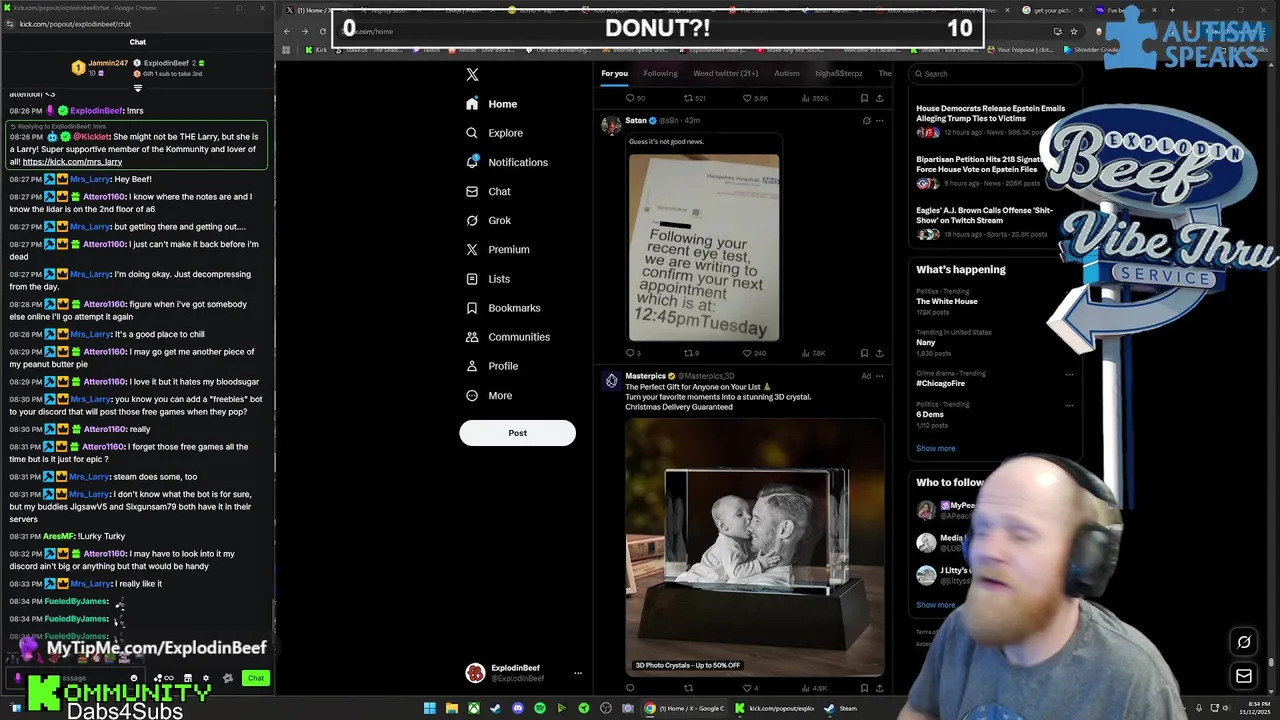Screen dimensions: 1280x720
Task: Switch to Weed twitter (21+) tab
Action: click(725, 73)
